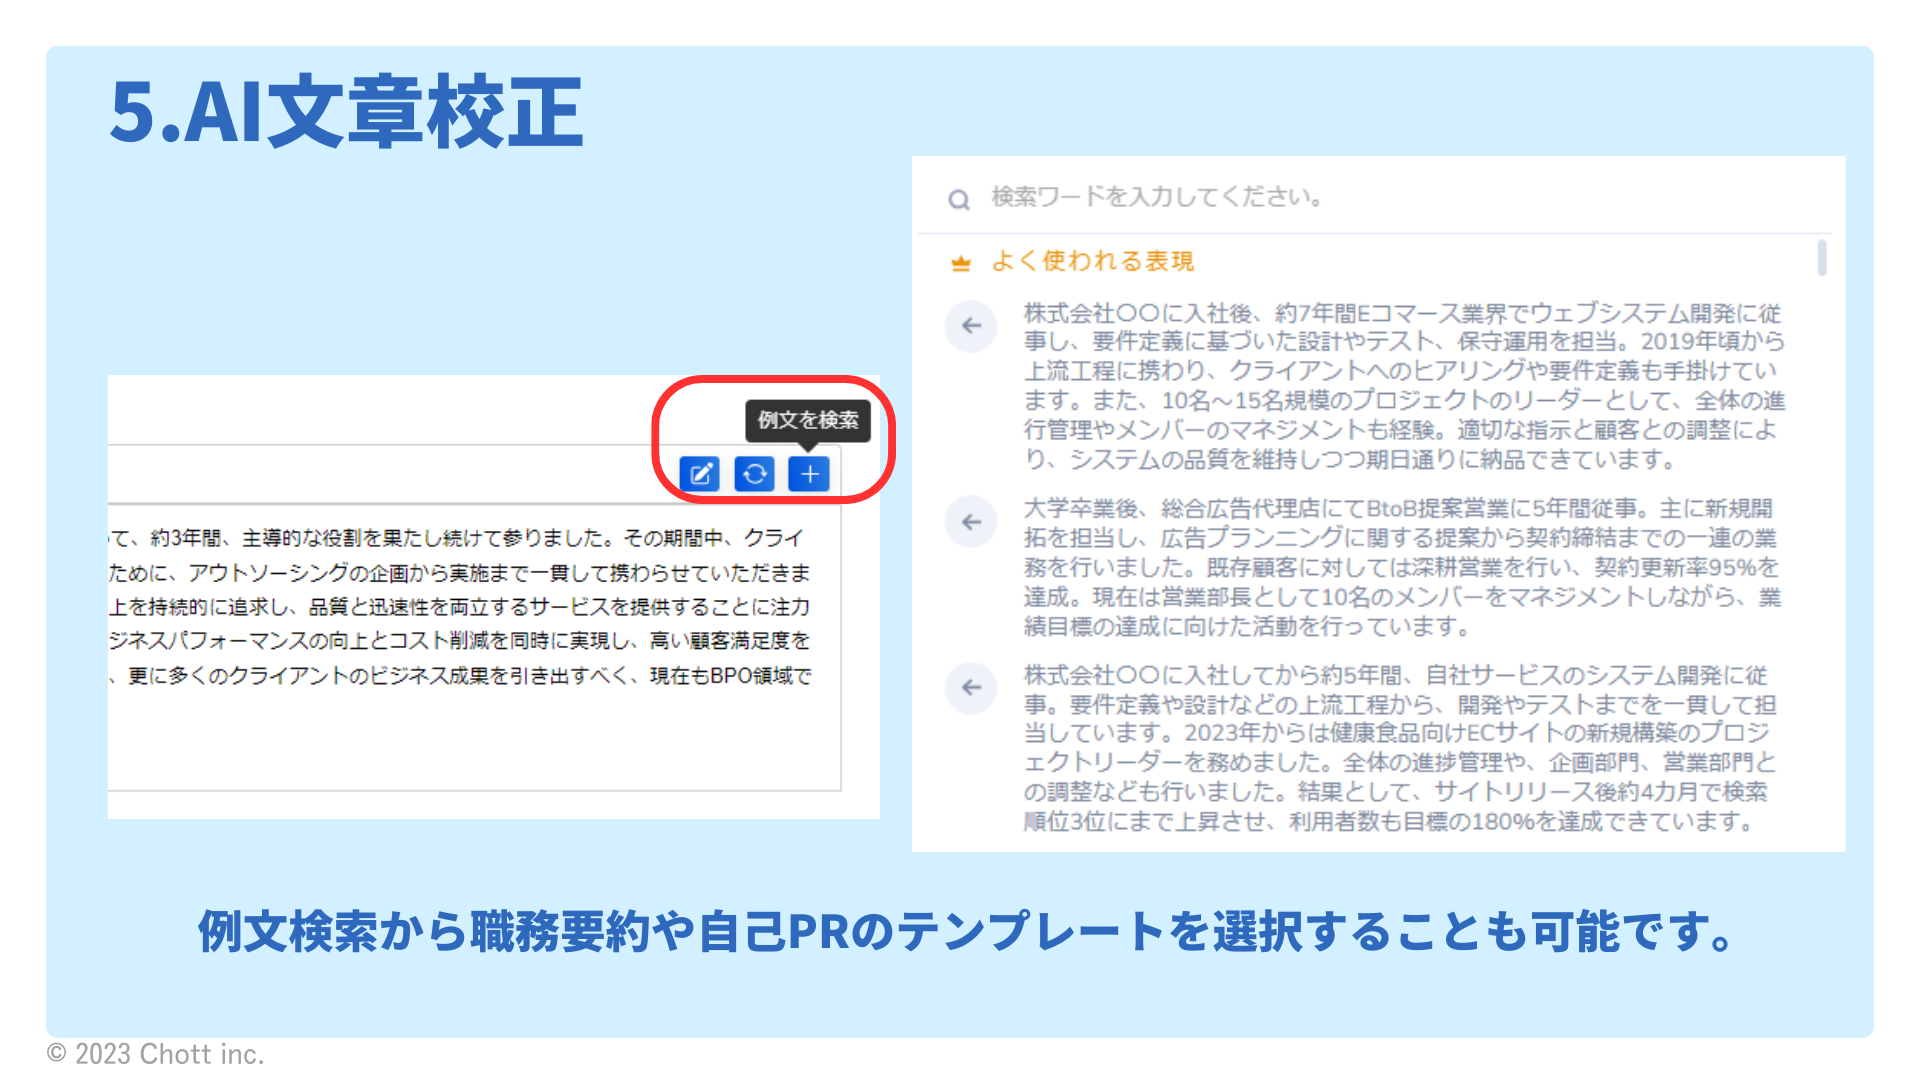
Task: Click the magnifier search icon
Action: pyautogui.click(x=959, y=200)
